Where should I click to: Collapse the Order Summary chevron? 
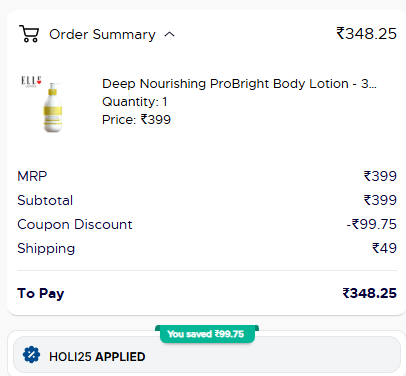[170, 34]
